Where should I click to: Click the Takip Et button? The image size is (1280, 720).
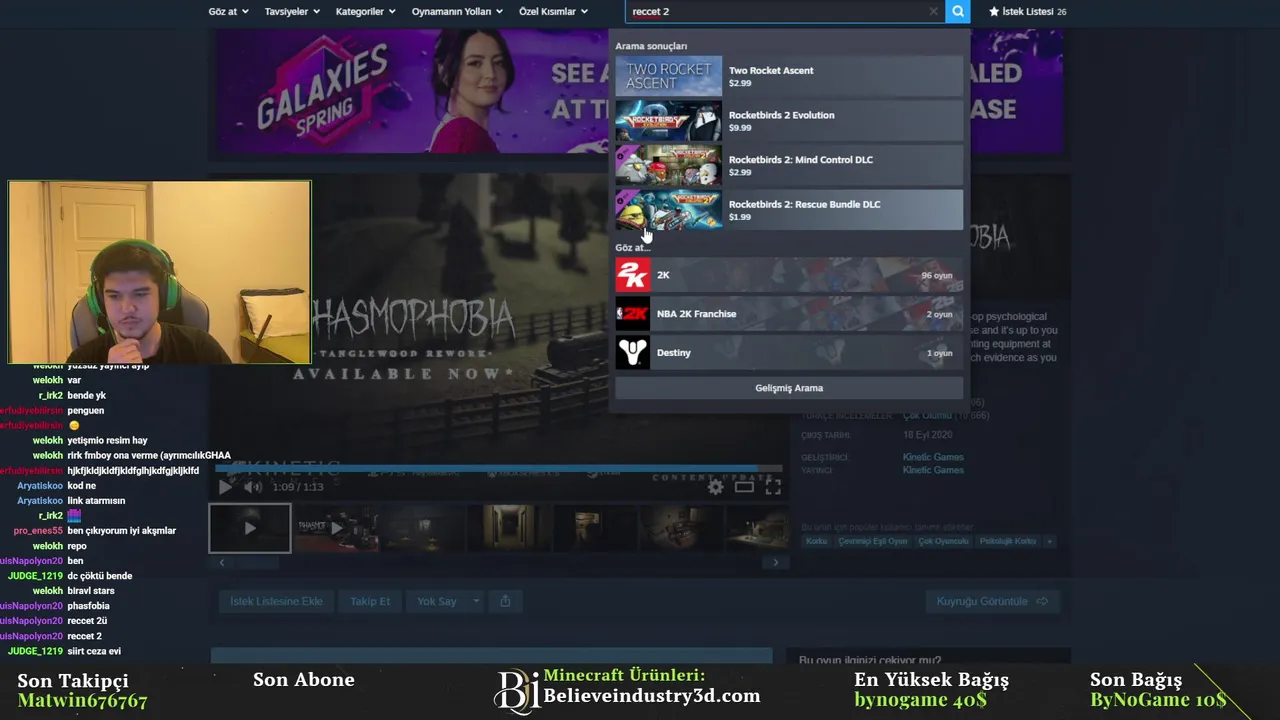click(370, 601)
